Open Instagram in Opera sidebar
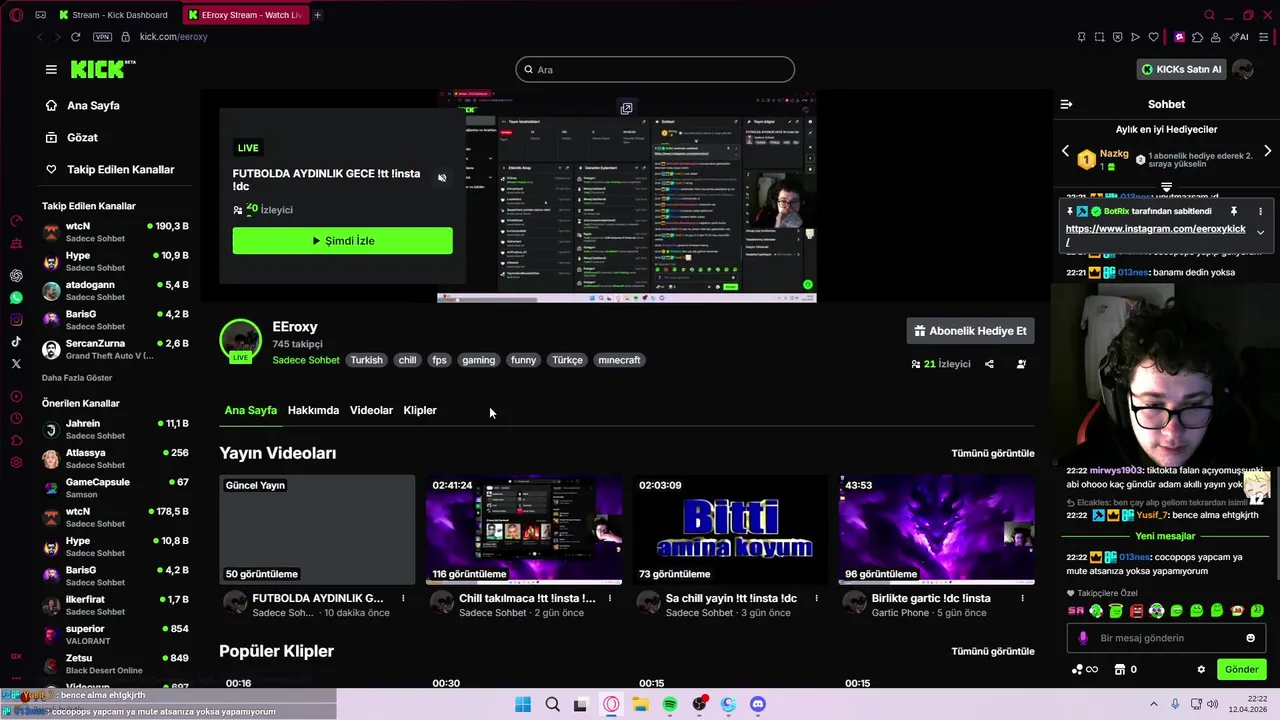 click(16, 320)
